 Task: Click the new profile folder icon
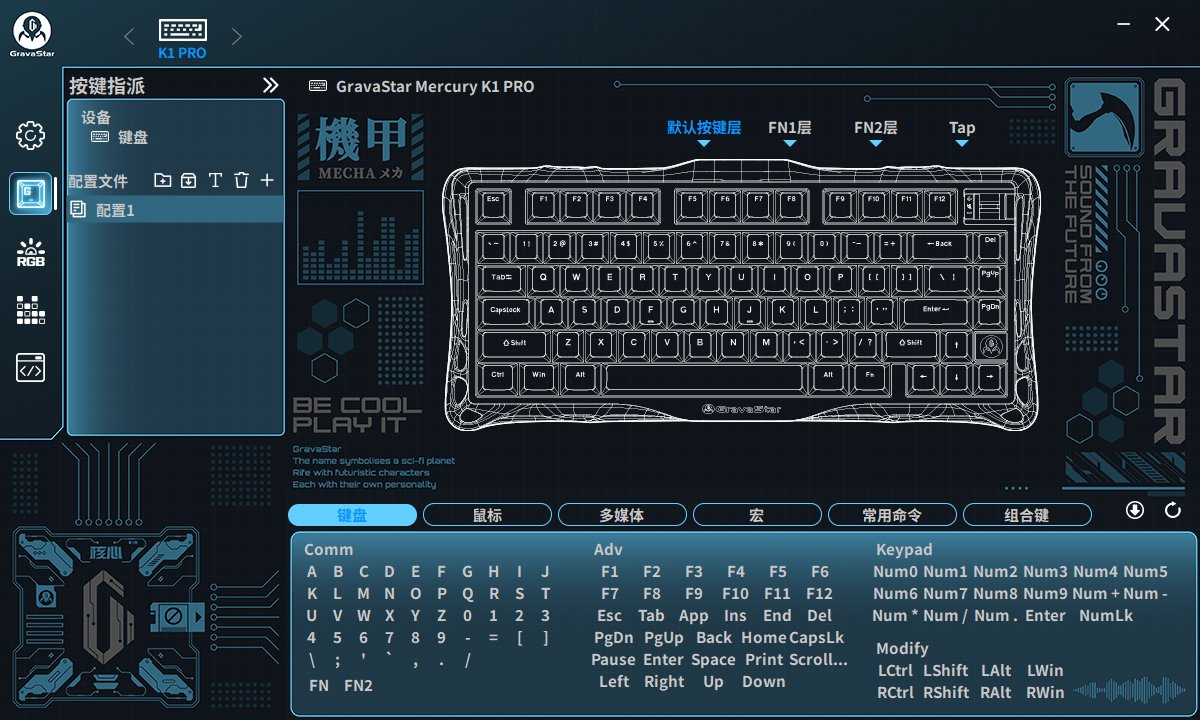pyautogui.click(x=163, y=180)
